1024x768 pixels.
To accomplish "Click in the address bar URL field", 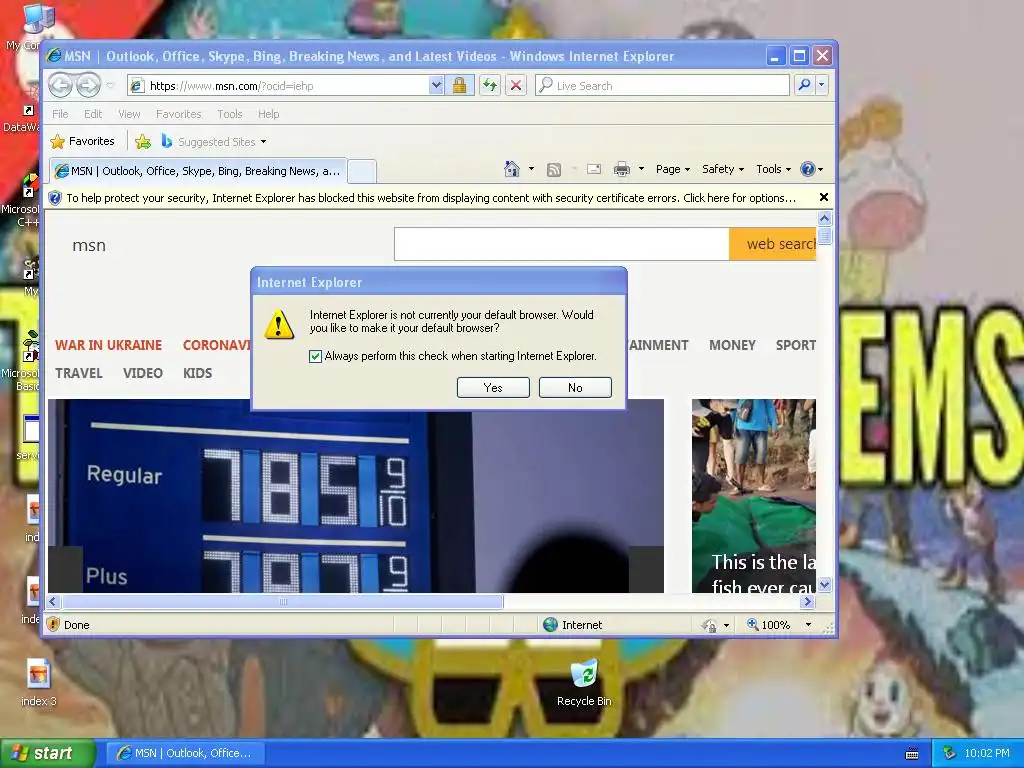I will [287, 86].
